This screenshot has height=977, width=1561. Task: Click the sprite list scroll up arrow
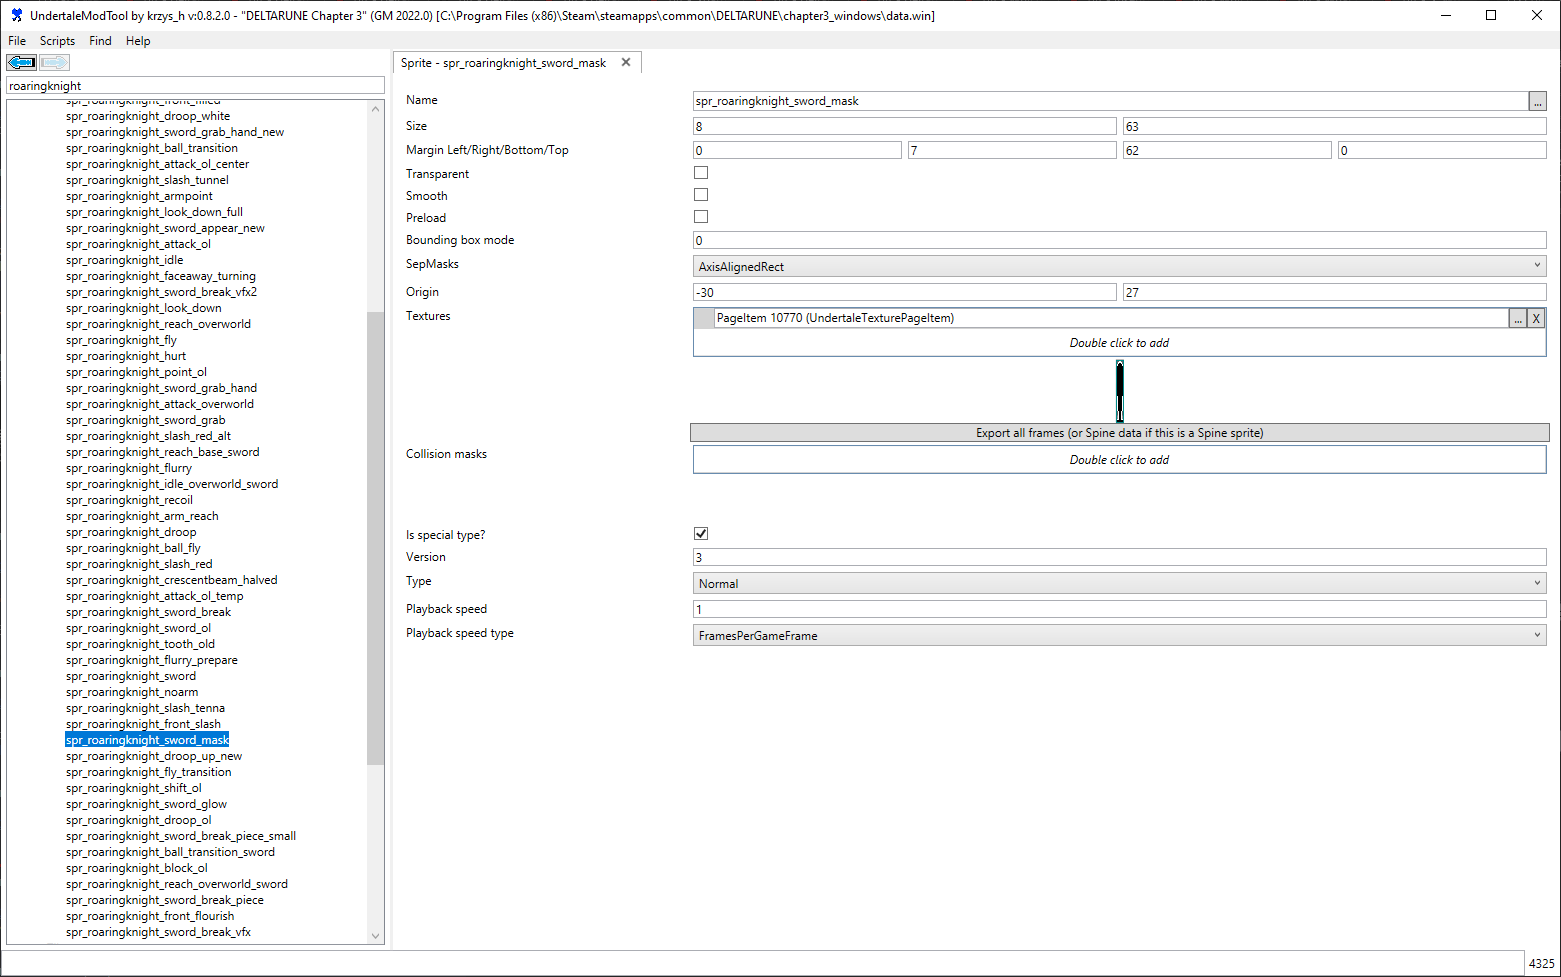coord(375,109)
